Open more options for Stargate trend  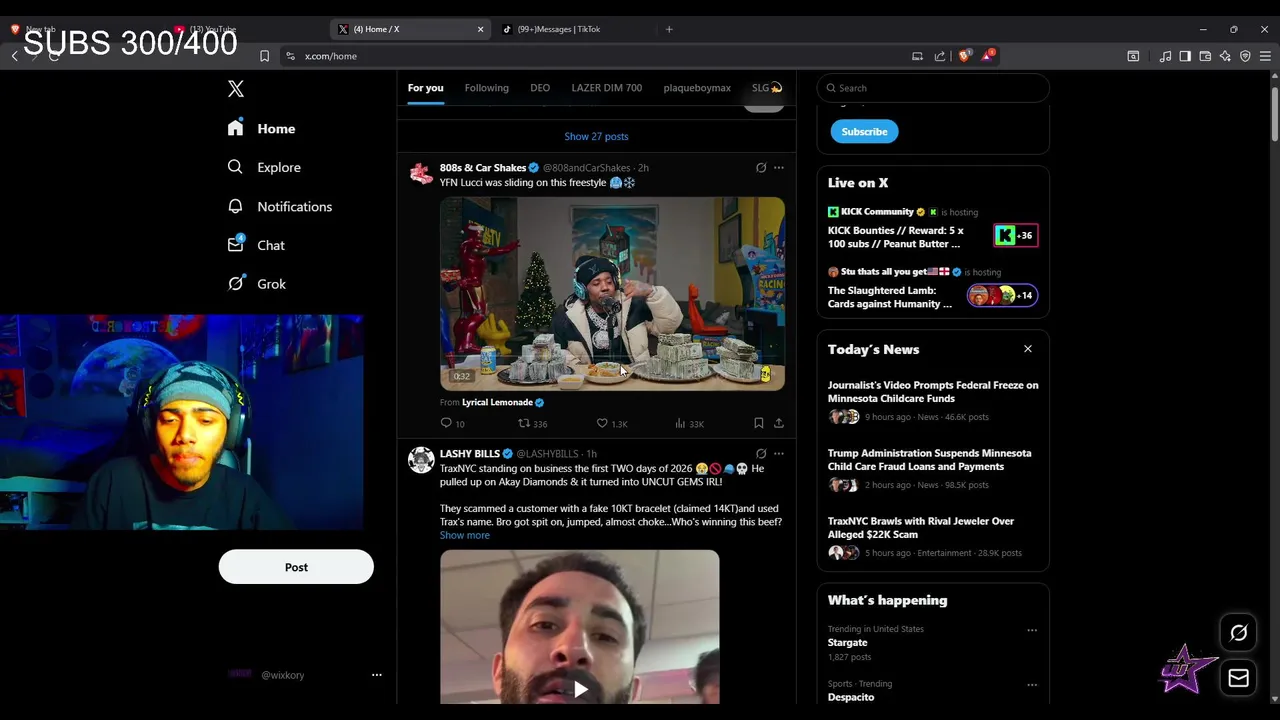1032,630
